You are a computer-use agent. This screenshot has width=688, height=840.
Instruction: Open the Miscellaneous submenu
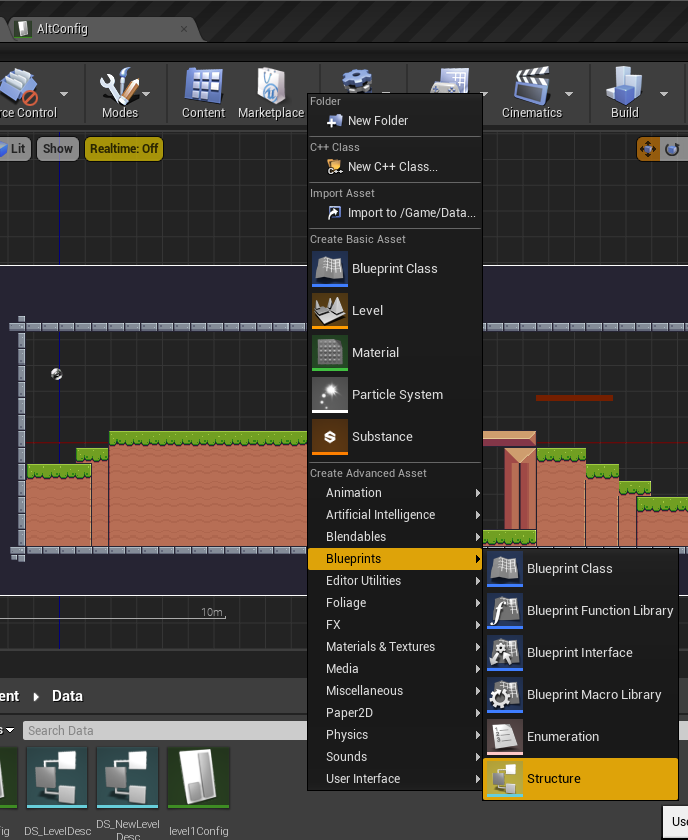point(395,691)
